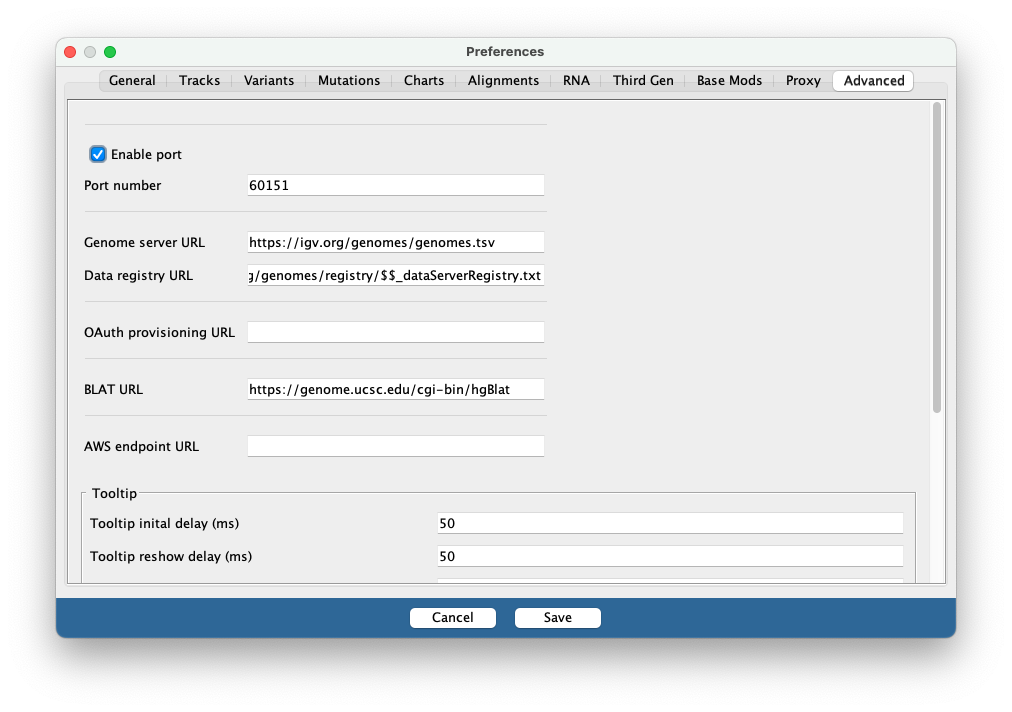The height and width of the screenshot is (712, 1012).
Task: Go to the Charts tab
Action: (423, 81)
